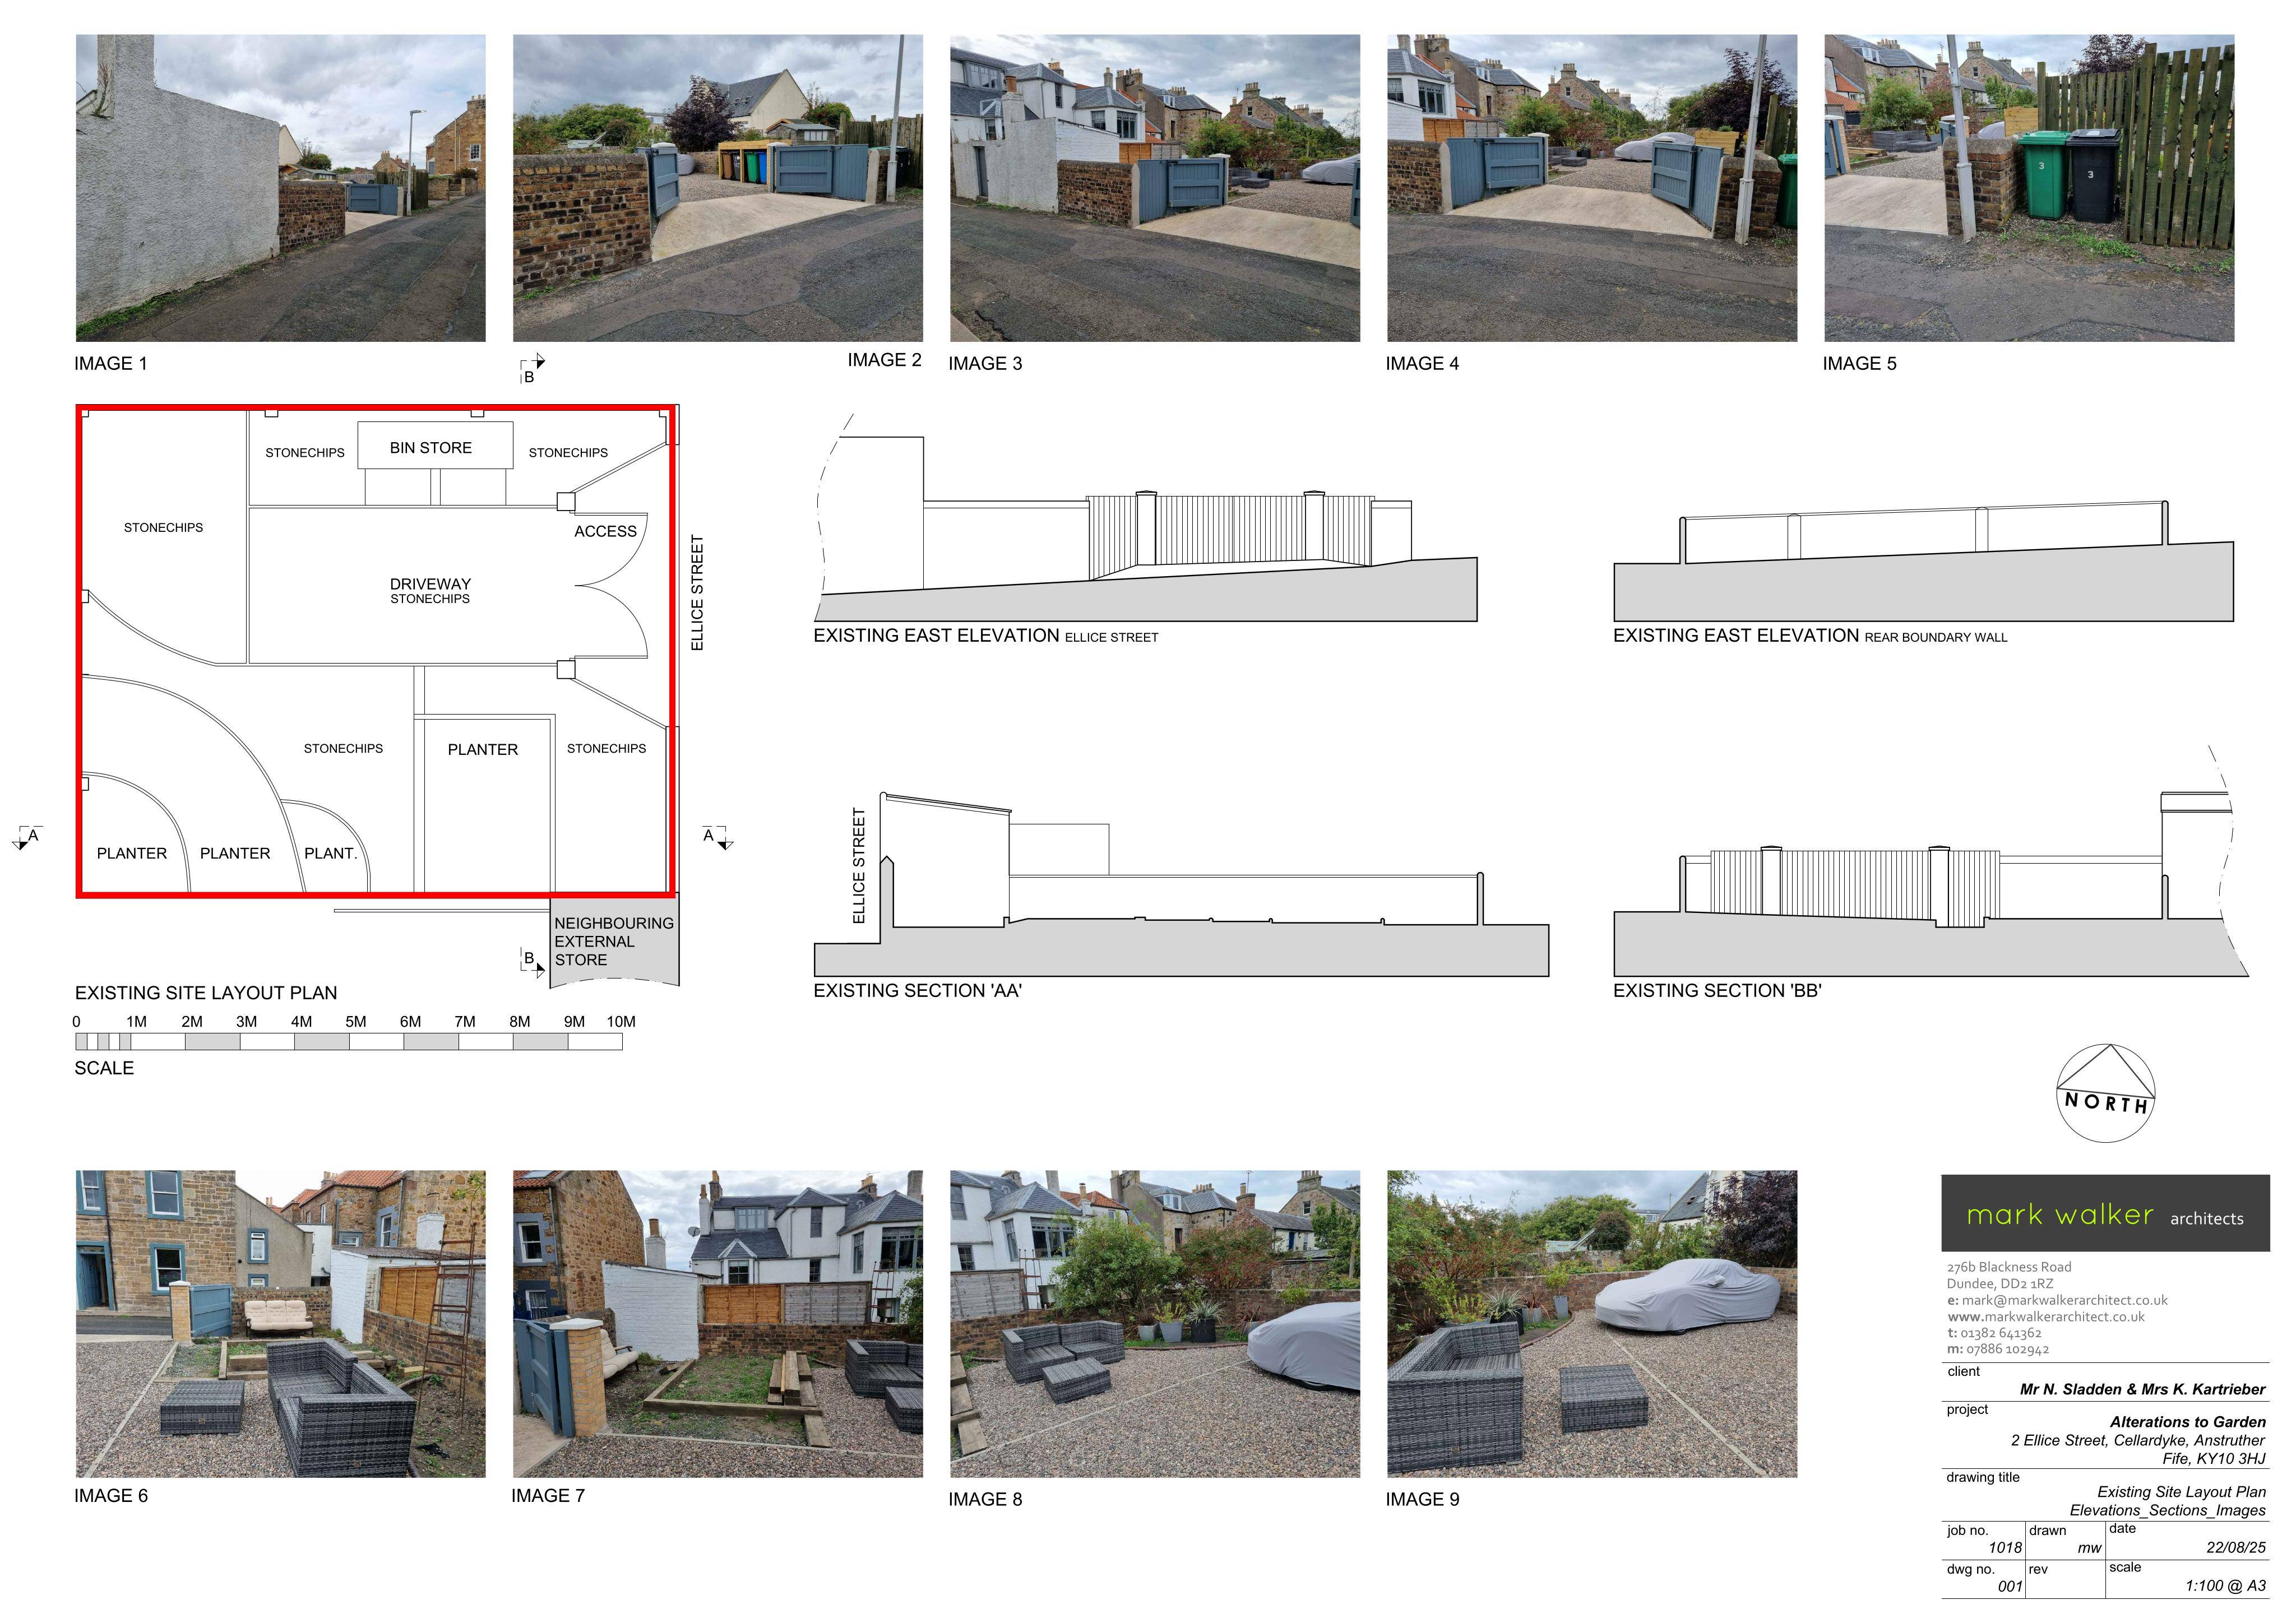Select the EXISTING EAST ELEVATION ELLICE STREET title
This screenshot has width=2296, height=1623.
985,636
